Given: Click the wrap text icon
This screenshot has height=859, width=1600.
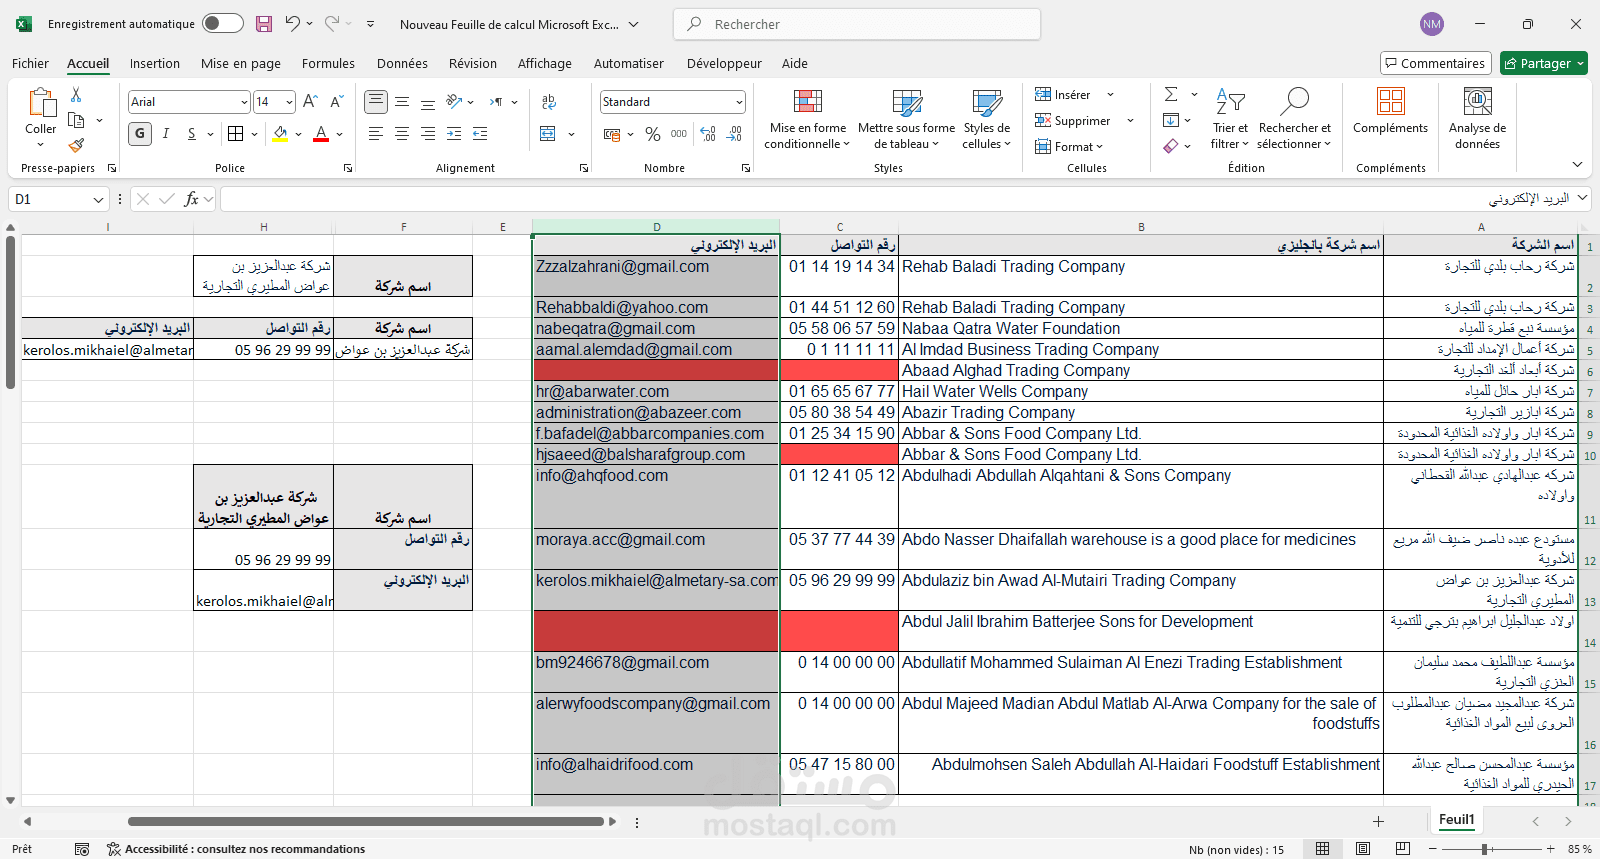Looking at the screenshot, I should point(549,101).
